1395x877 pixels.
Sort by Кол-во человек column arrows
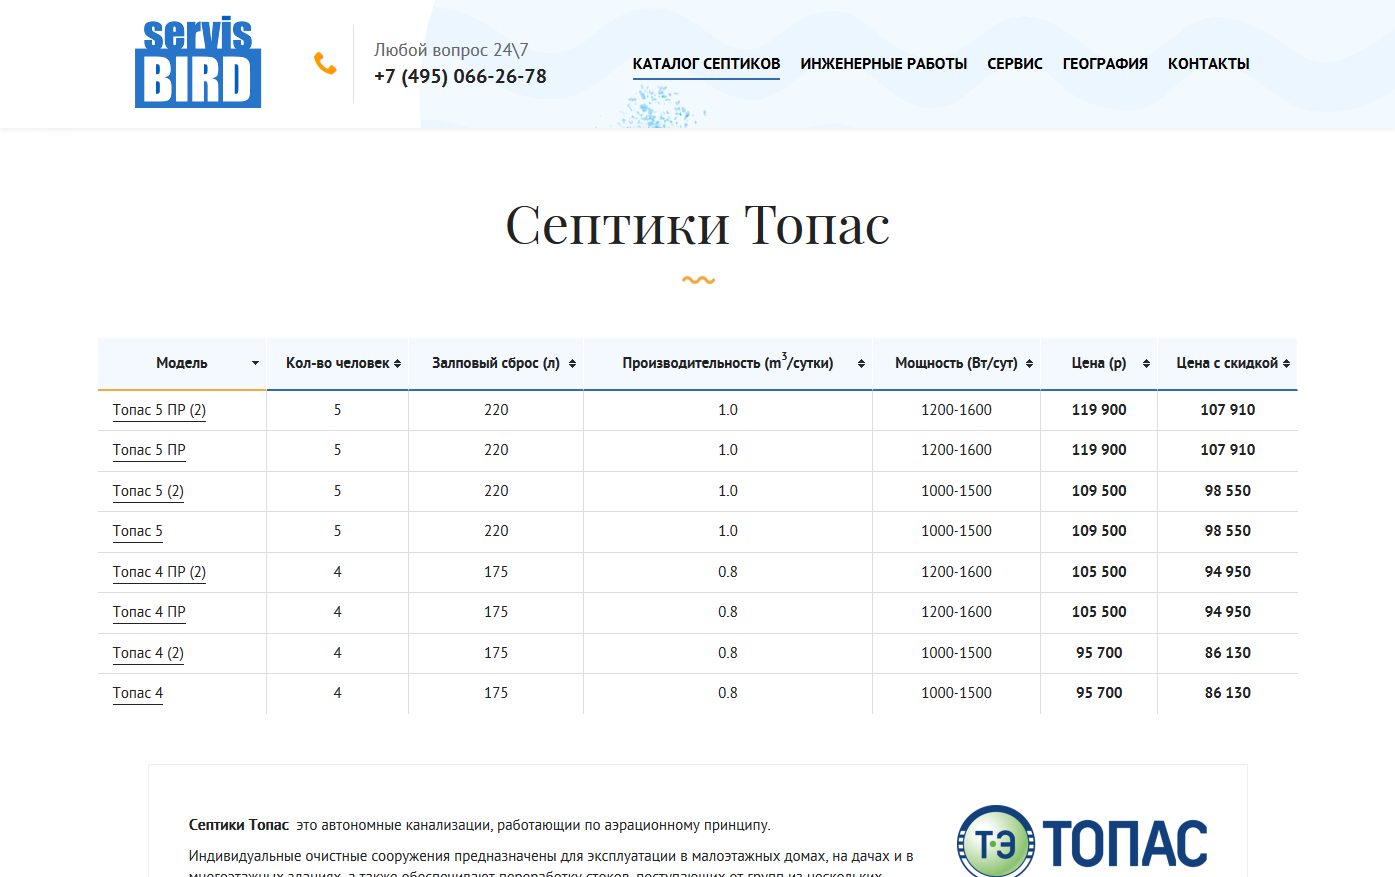coord(397,363)
